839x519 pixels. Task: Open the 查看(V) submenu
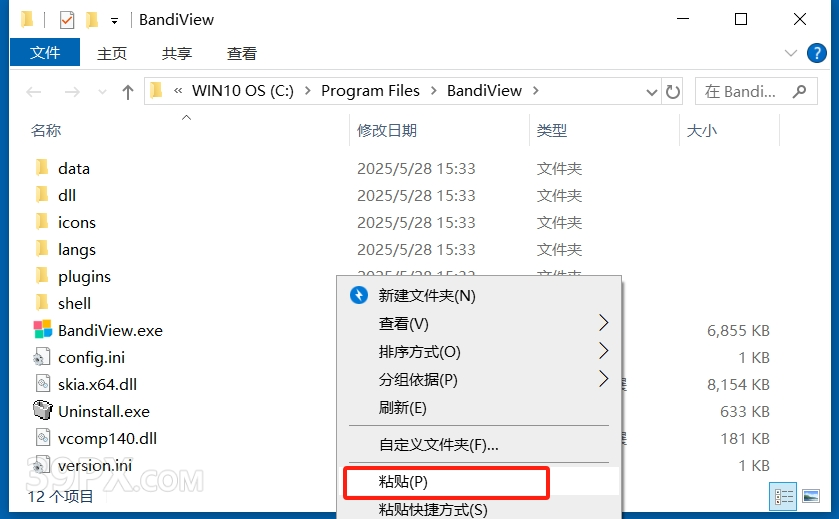479,323
